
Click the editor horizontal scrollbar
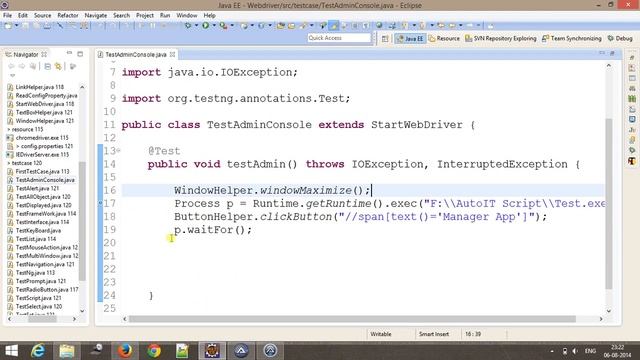pos(352,319)
